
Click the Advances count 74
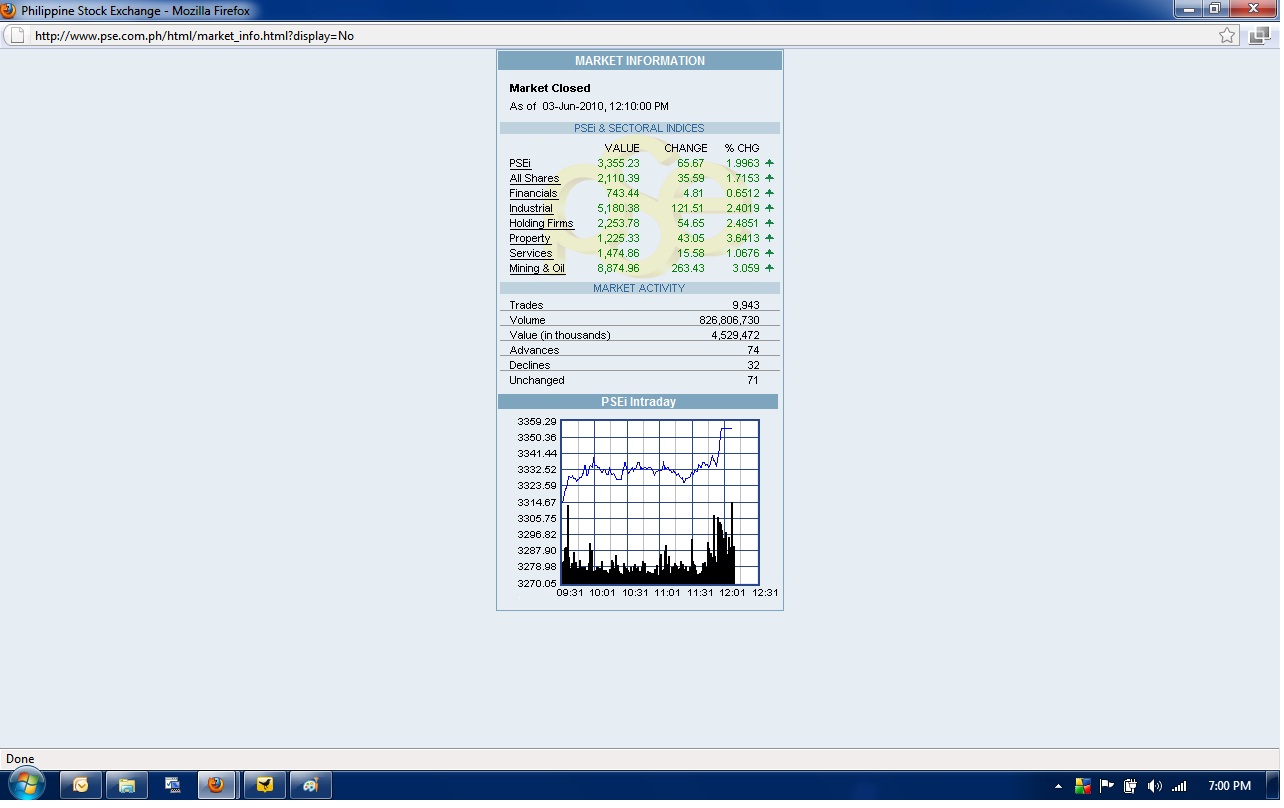pos(753,351)
